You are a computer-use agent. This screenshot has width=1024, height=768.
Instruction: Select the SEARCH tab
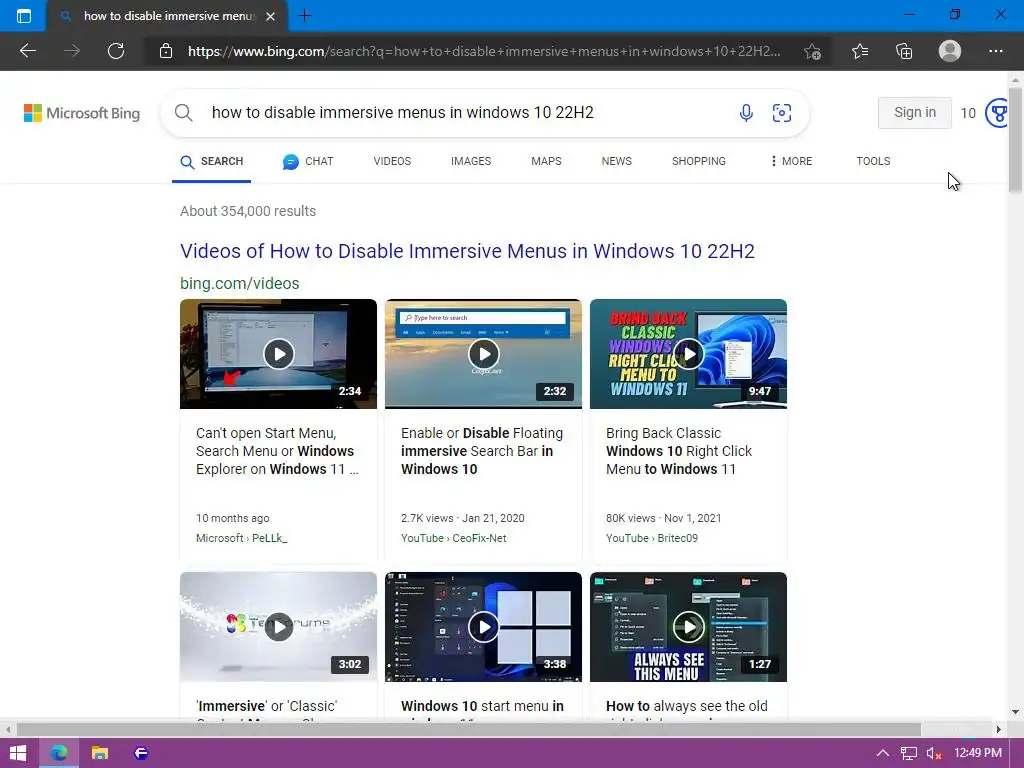tap(212, 161)
